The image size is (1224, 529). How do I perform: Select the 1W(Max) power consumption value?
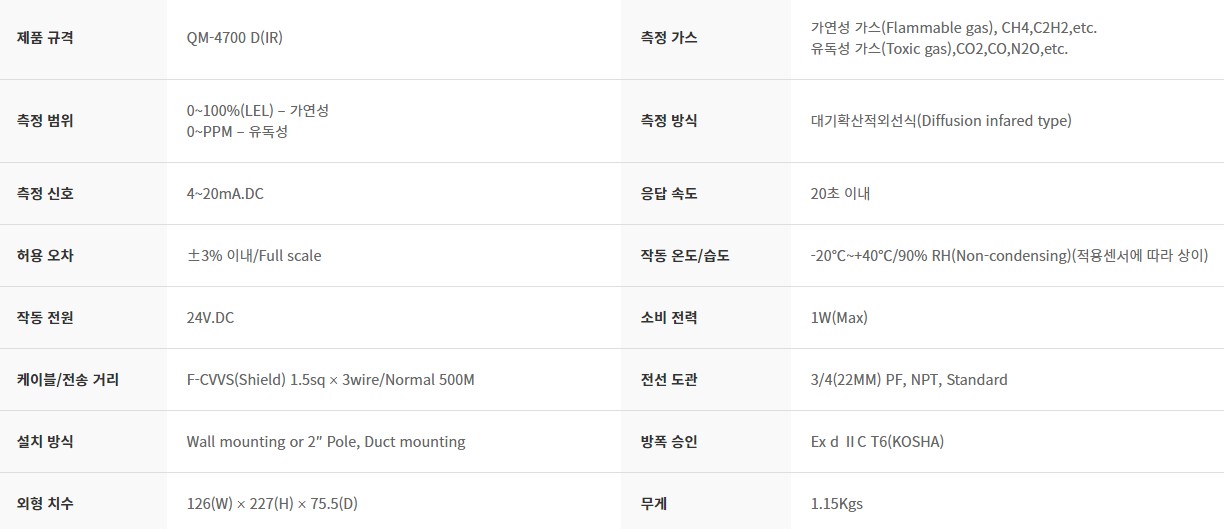point(839,318)
